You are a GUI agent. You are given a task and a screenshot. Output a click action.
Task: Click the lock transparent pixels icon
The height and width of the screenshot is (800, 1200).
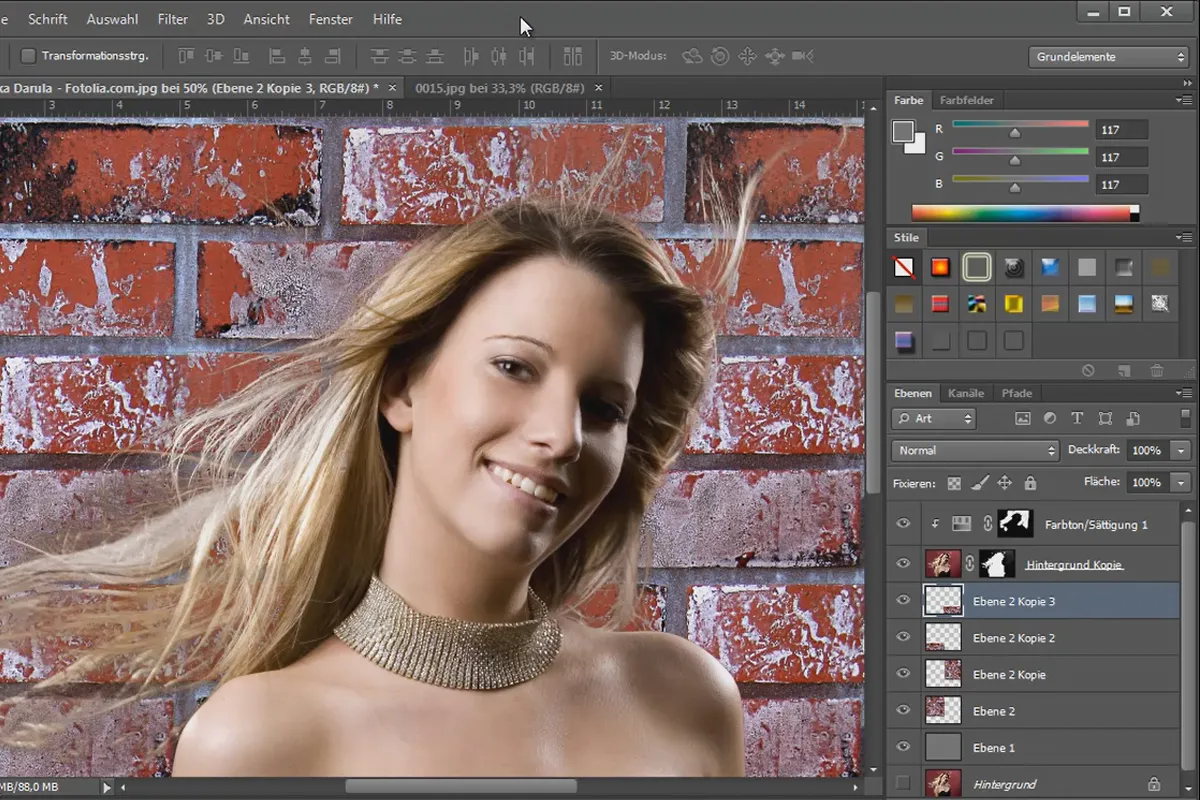coord(954,483)
